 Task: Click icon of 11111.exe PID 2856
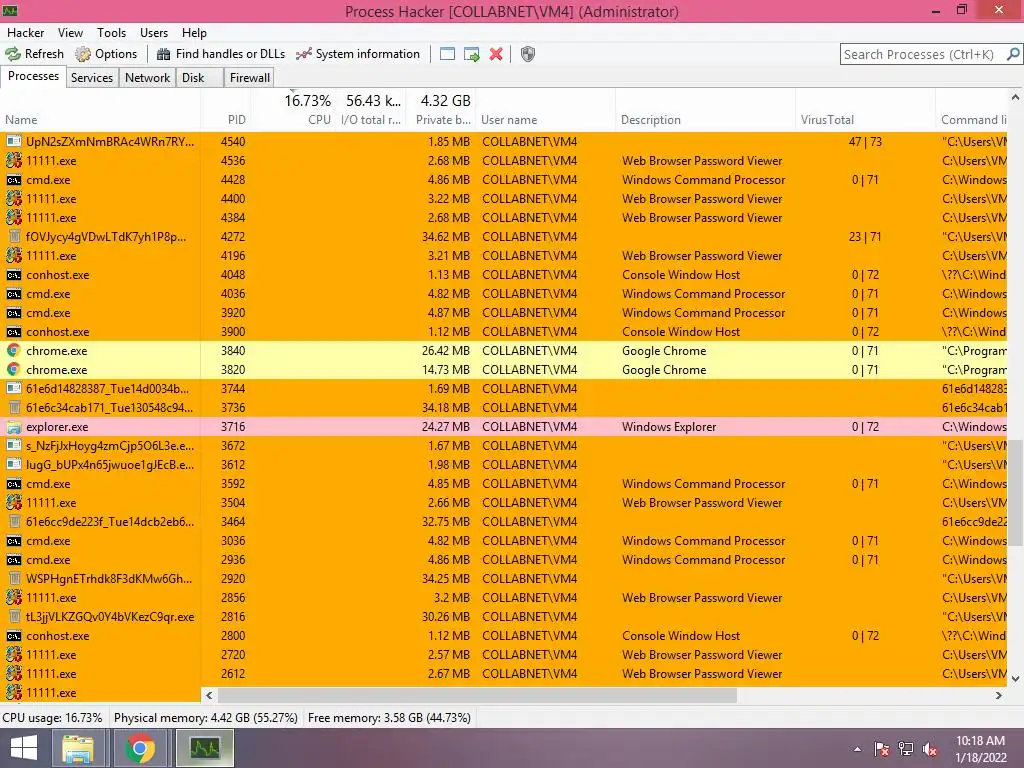tap(14, 598)
